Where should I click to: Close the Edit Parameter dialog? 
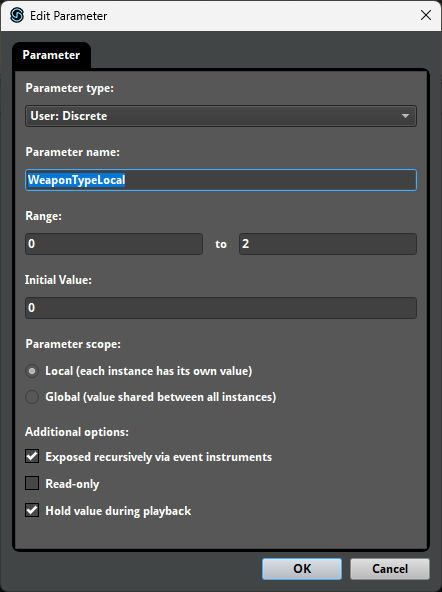pos(426,15)
